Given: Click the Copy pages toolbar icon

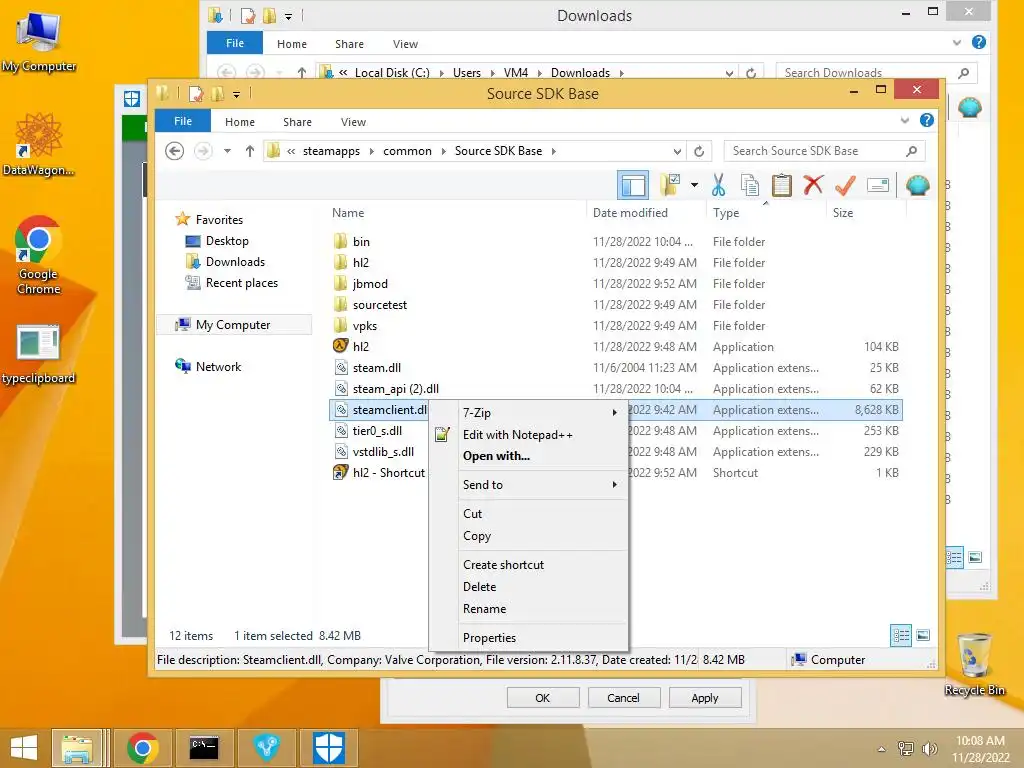Looking at the screenshot, I should pyautogui.click(x=750, y=185).
